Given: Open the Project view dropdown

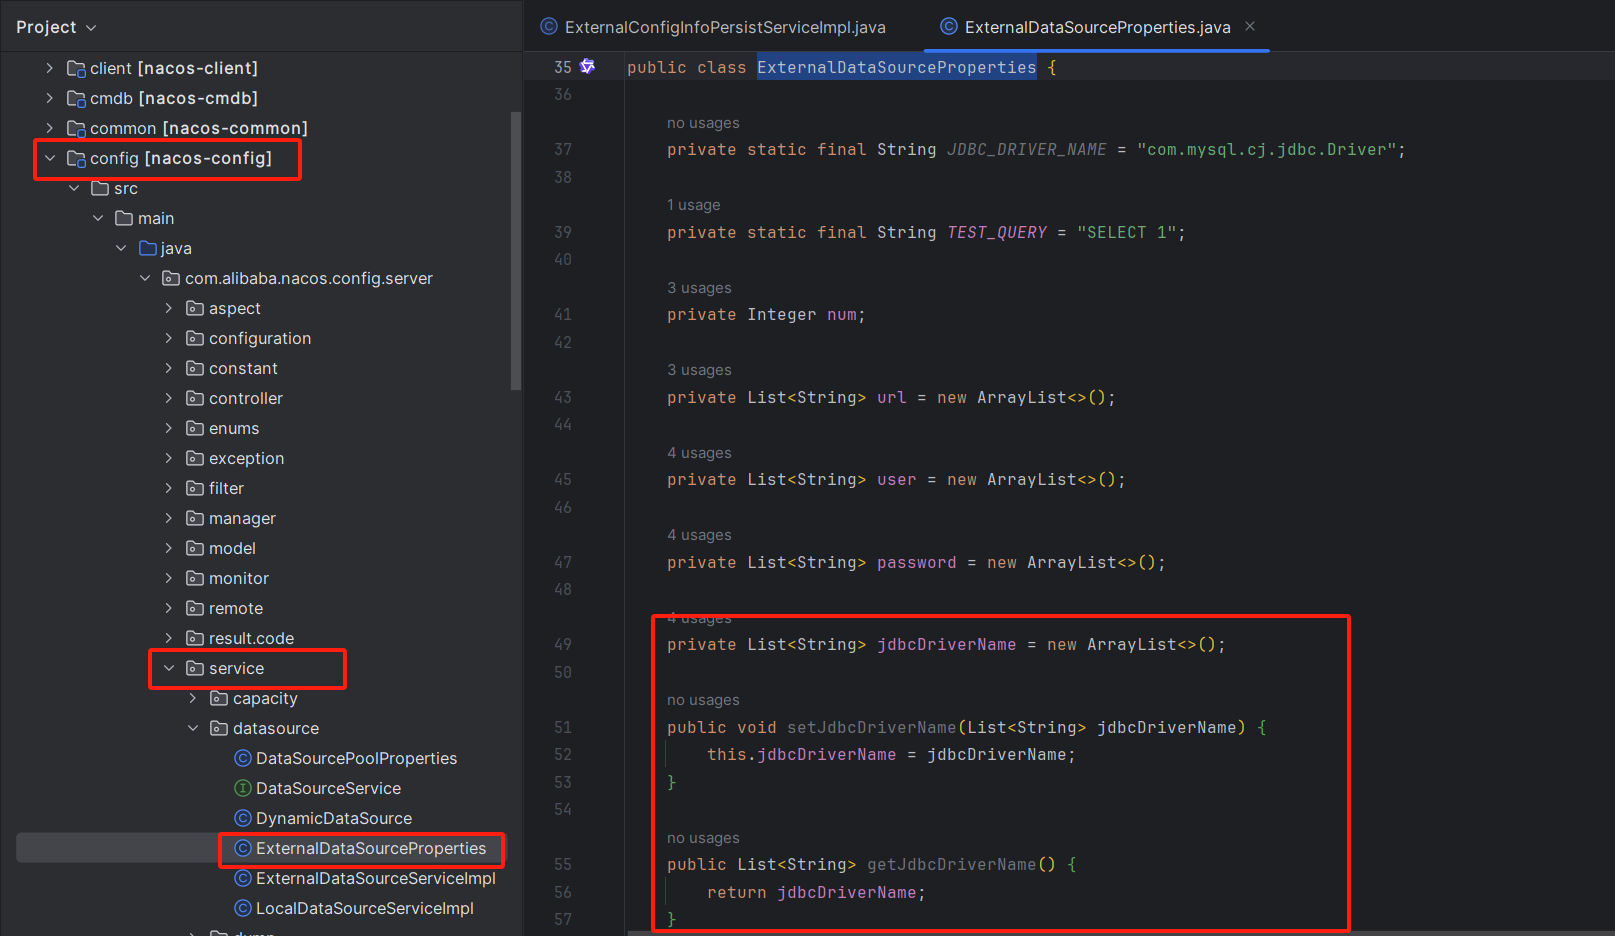Looking at the screenshot, I should pos(56,27).
